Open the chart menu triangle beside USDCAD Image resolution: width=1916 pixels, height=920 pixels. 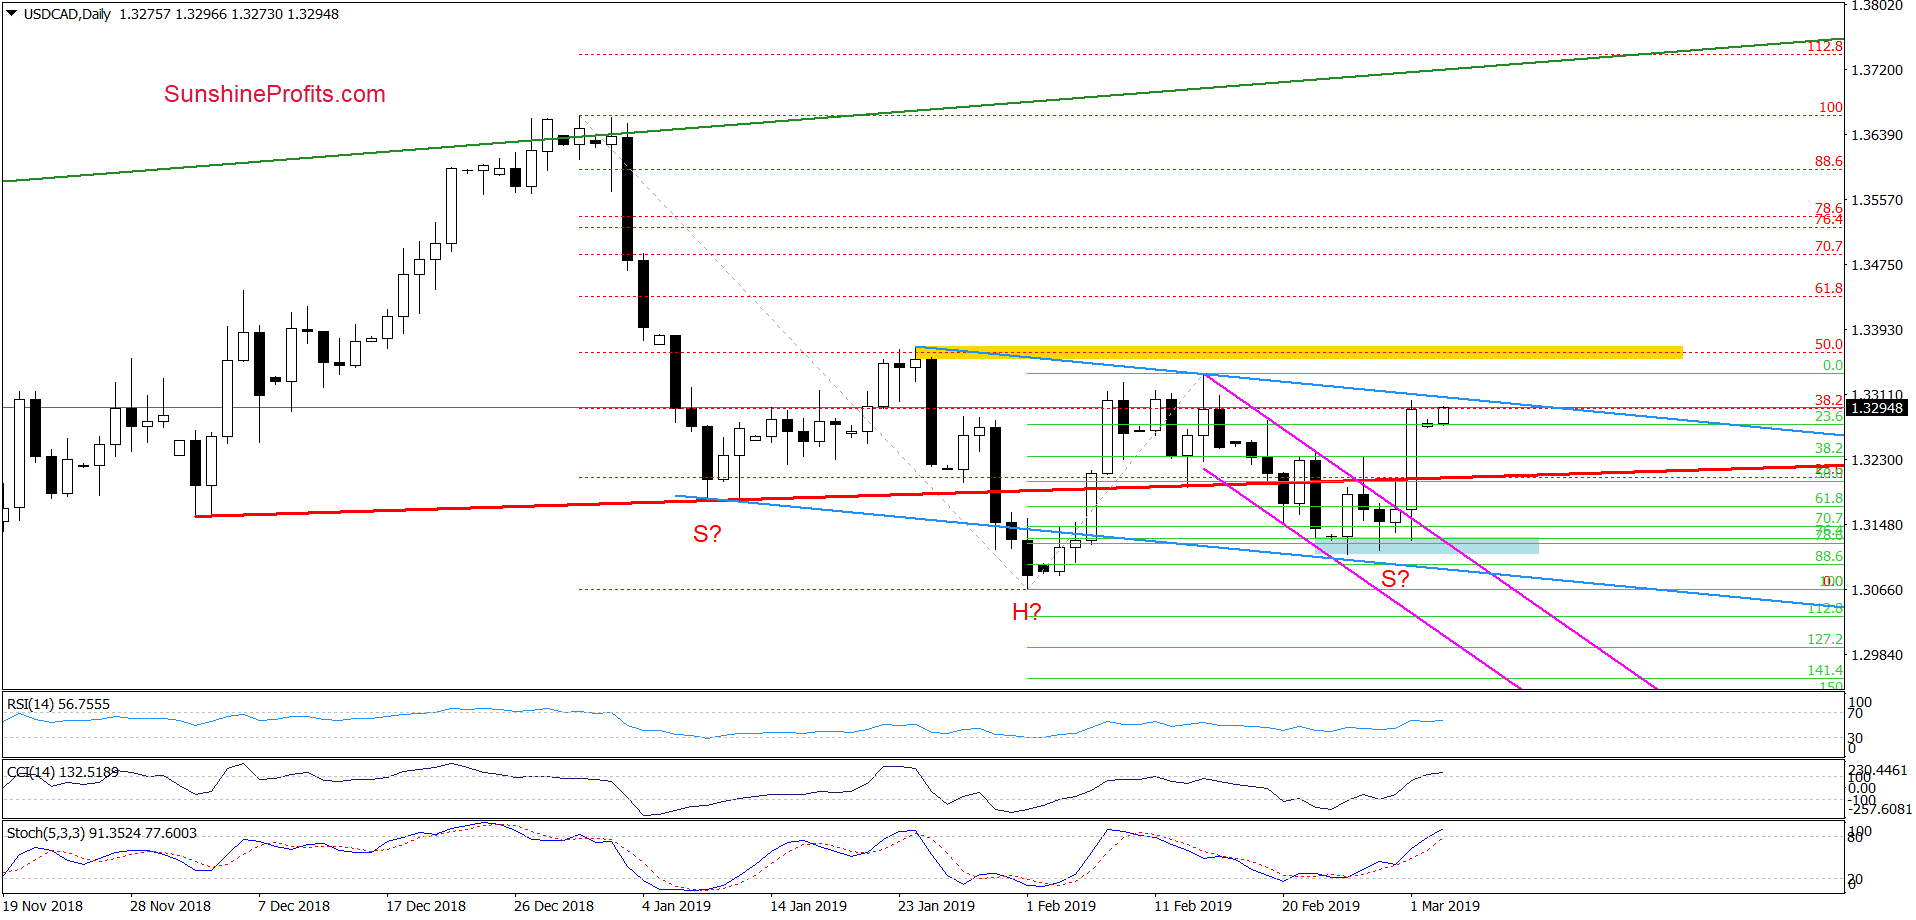point(12,14)
